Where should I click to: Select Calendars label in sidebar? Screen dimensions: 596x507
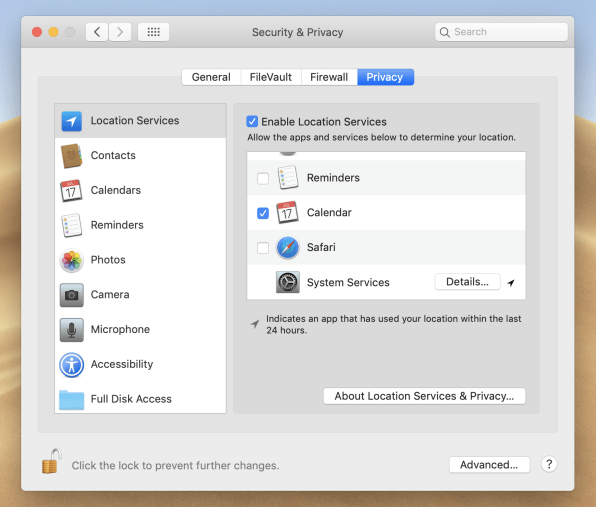click(116, 190)
